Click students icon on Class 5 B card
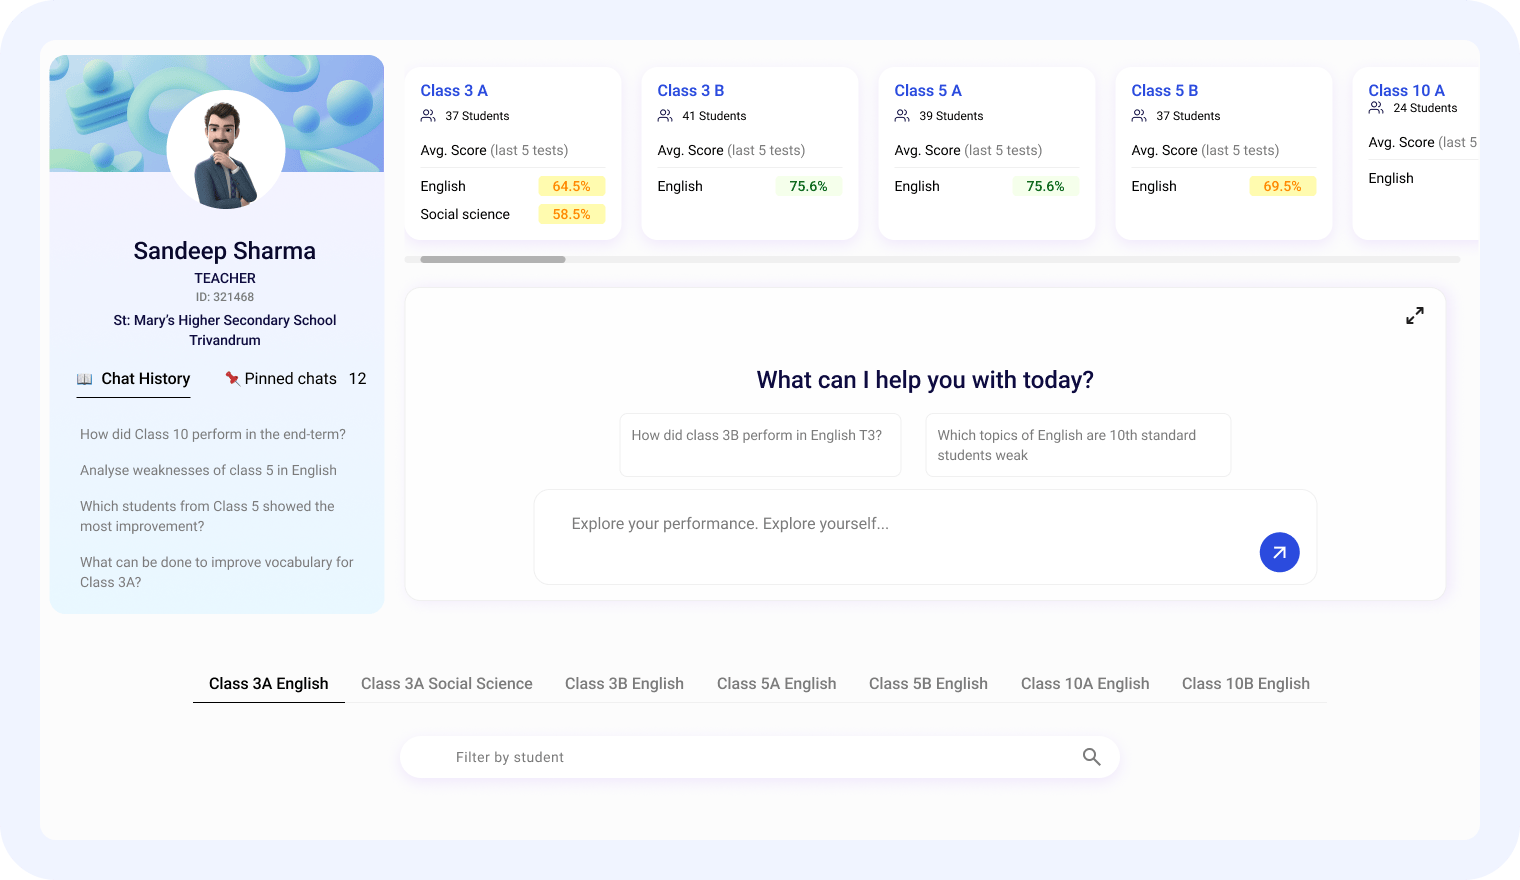1520x880 pixels. coord(1139,116)
